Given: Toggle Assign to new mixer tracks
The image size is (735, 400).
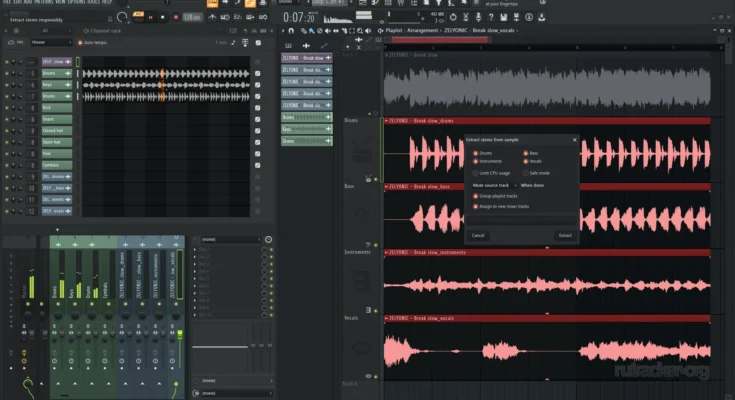Looking at the screenshot, I should coord(501,206).
